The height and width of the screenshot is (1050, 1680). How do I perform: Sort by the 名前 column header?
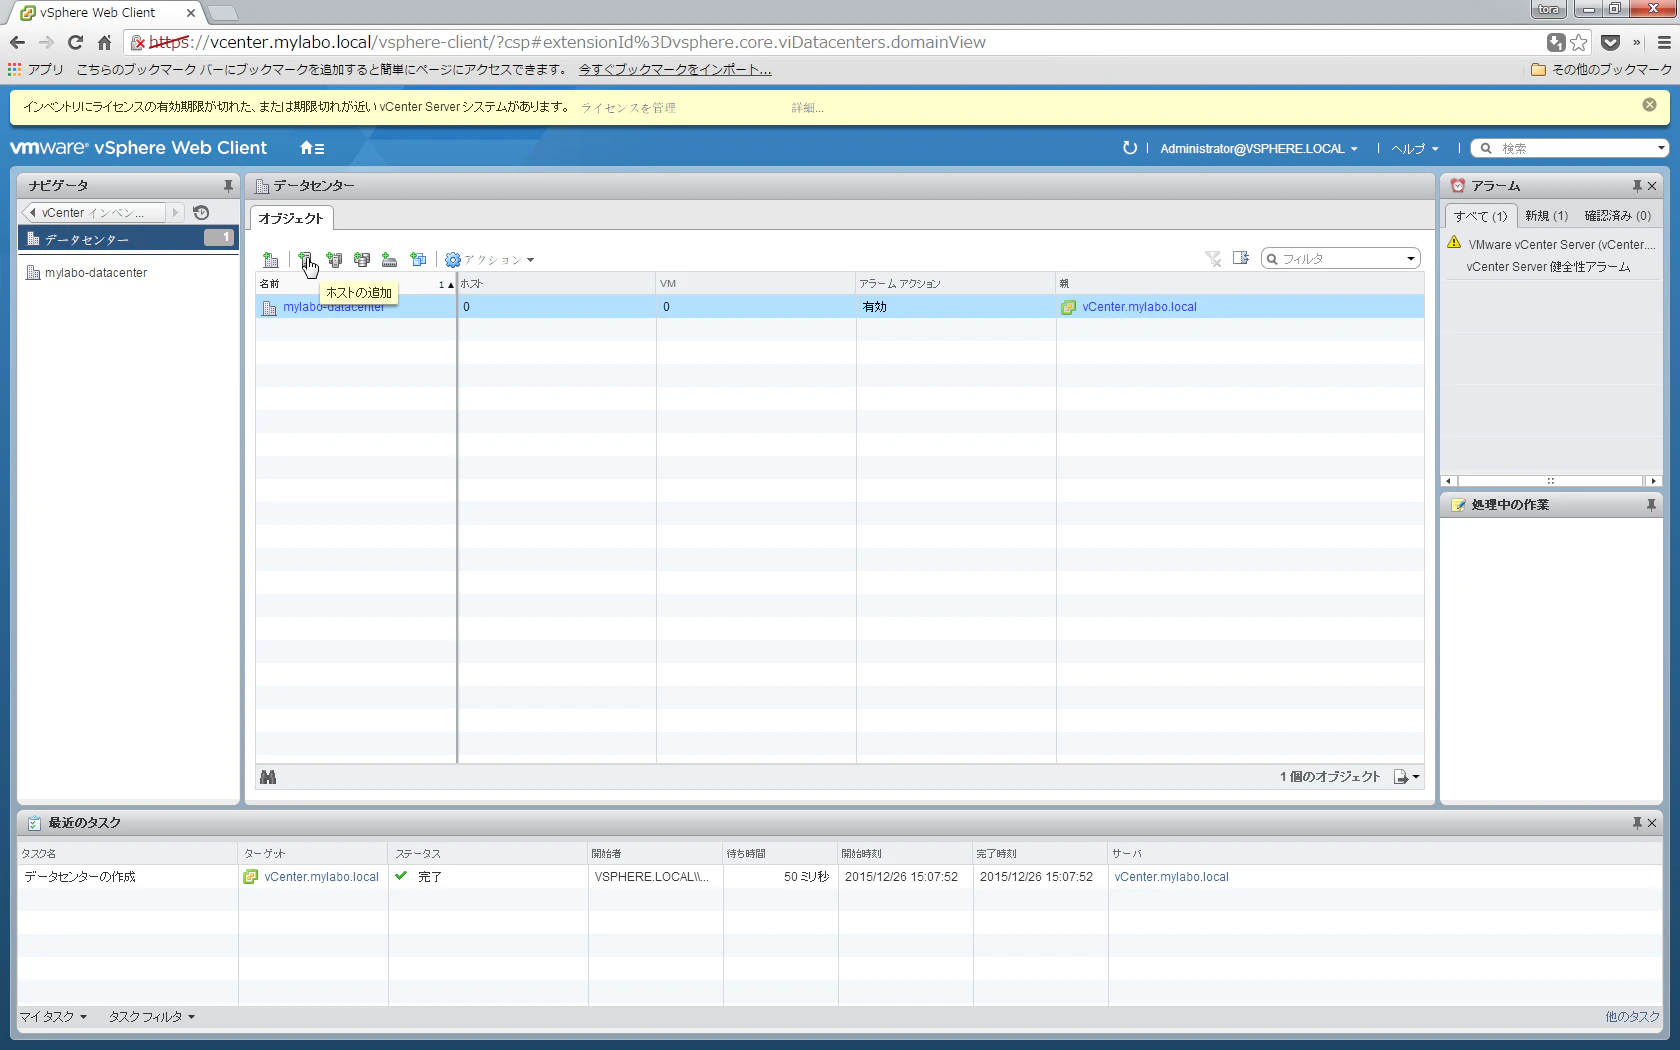356,284
